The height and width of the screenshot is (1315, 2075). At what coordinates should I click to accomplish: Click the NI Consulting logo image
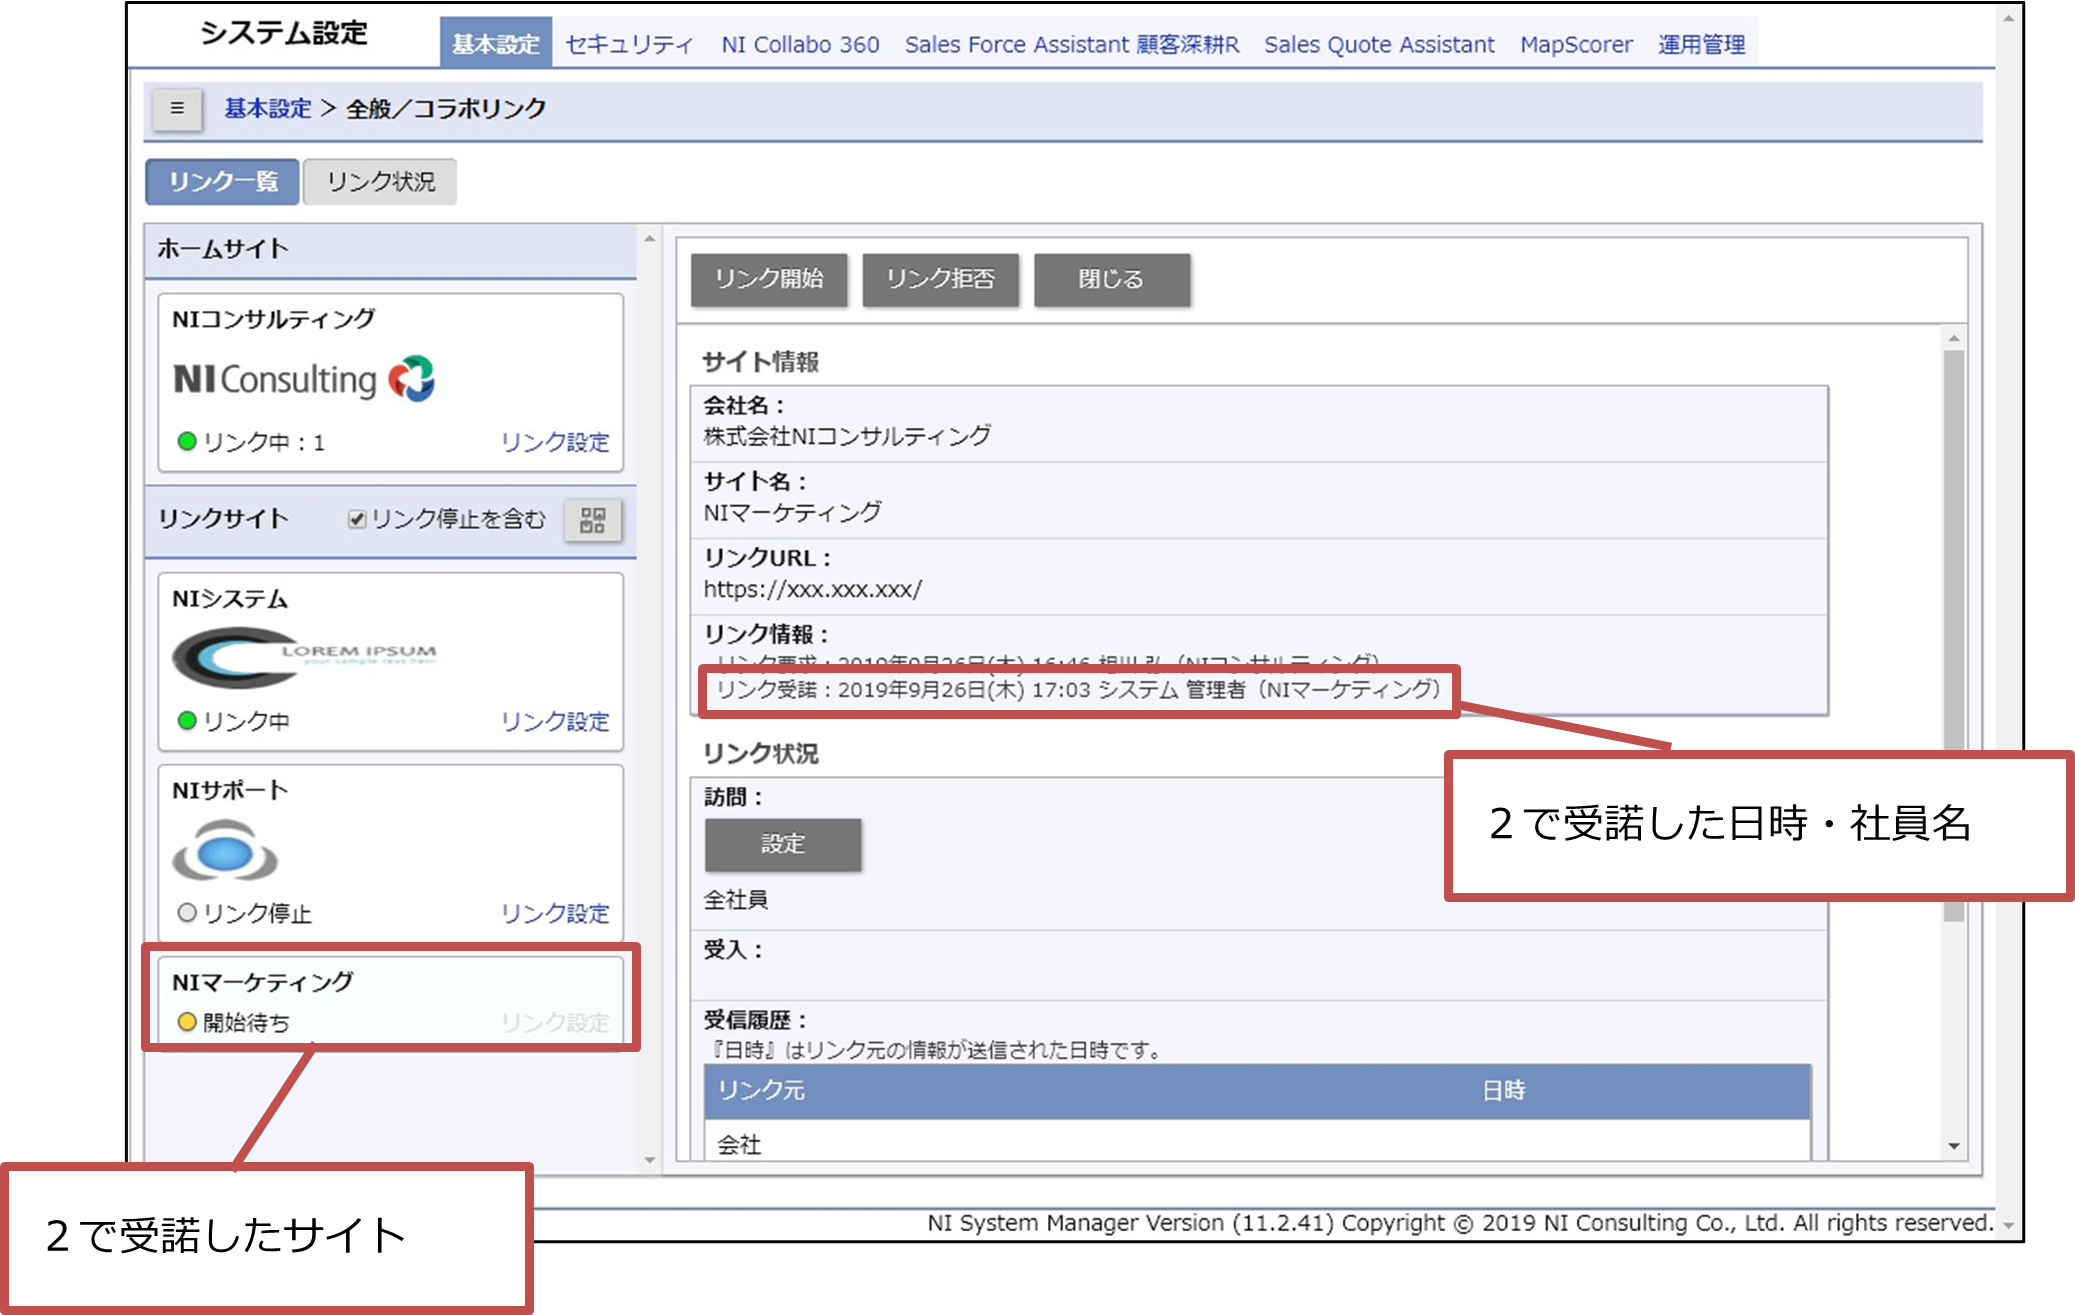(x=304, y=379)
